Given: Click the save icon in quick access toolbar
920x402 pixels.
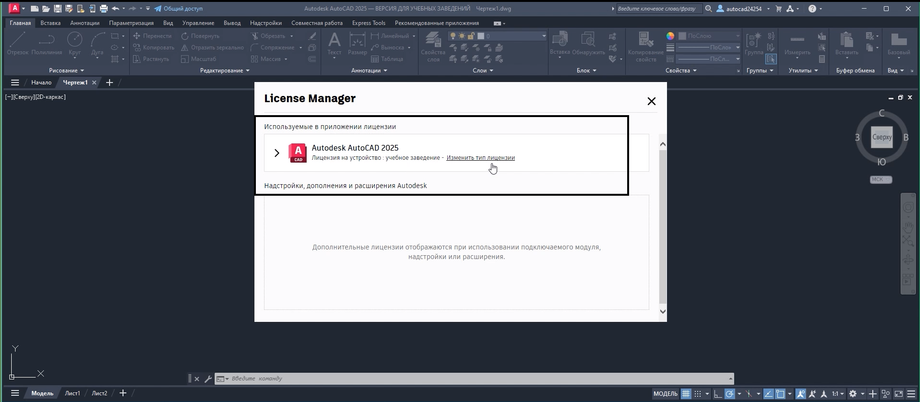Looking at the screenshot, I should click(57, 9).
